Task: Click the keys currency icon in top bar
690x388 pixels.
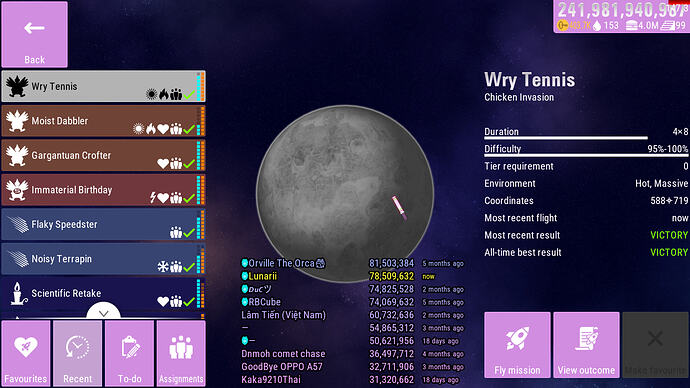Action: pos(563,26)
